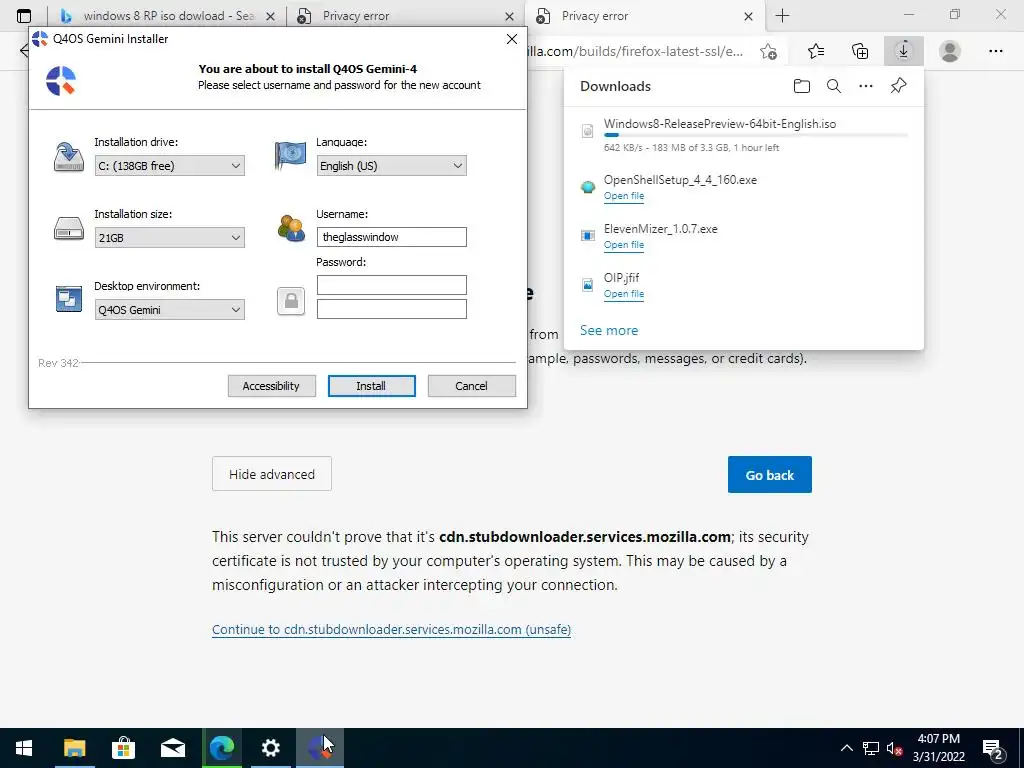Click See more in Downloads panel

pyautogui.click(x=609, y=330)
